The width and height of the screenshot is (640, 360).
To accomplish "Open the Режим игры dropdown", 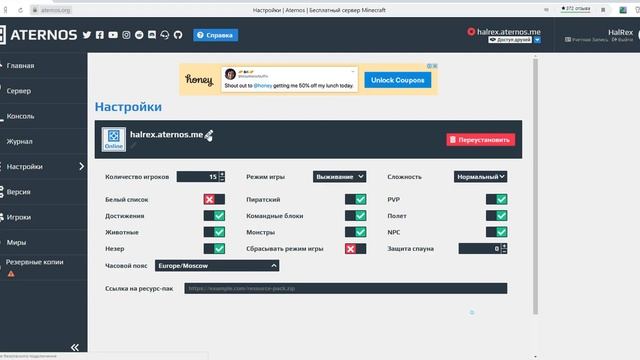I will pos(340,177).
